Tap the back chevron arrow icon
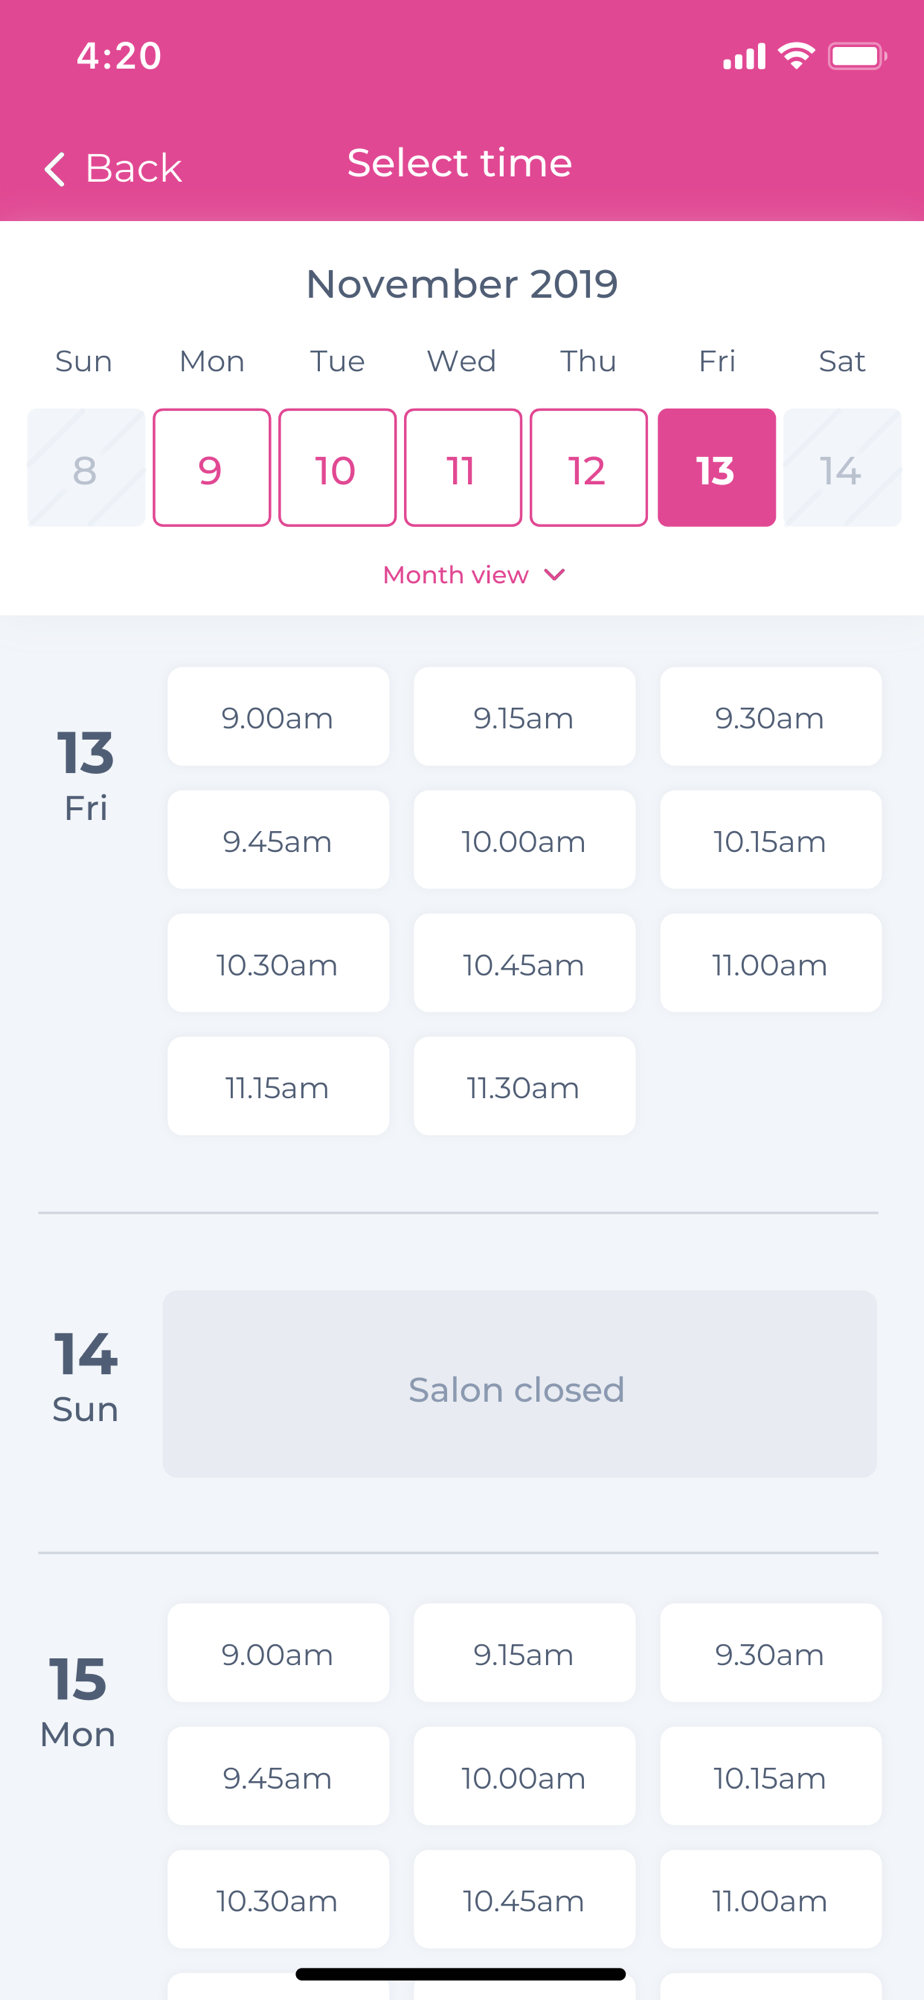 55,169
